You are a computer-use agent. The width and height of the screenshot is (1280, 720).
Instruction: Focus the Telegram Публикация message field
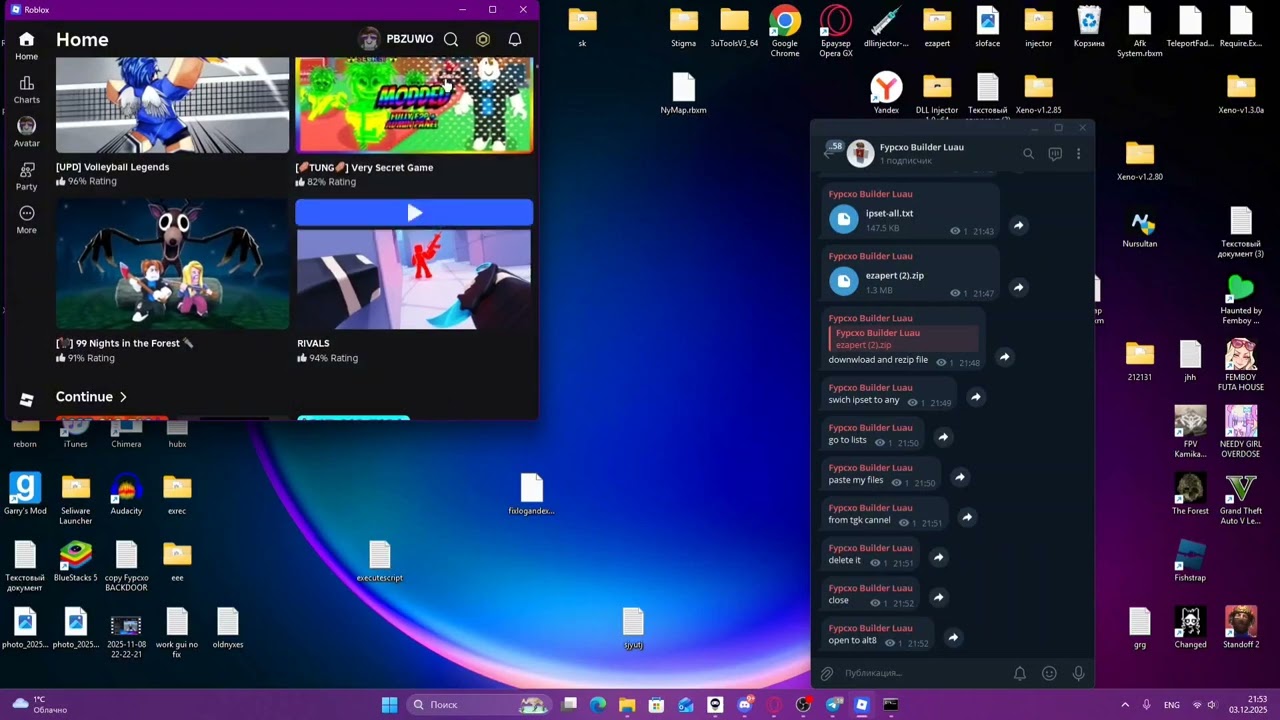[x=920, y=673]
